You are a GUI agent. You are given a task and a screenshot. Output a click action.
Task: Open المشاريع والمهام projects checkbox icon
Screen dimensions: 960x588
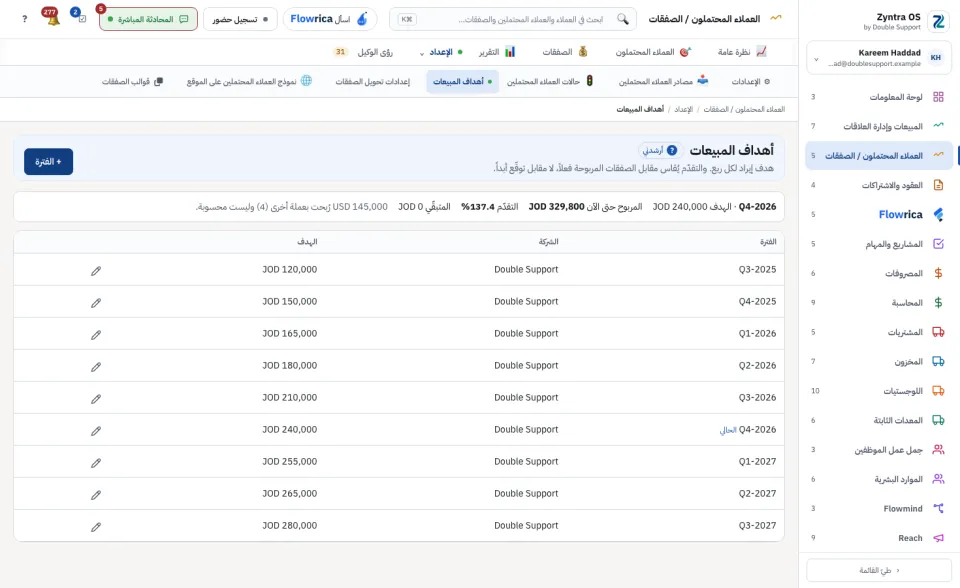tap(938, 244)
